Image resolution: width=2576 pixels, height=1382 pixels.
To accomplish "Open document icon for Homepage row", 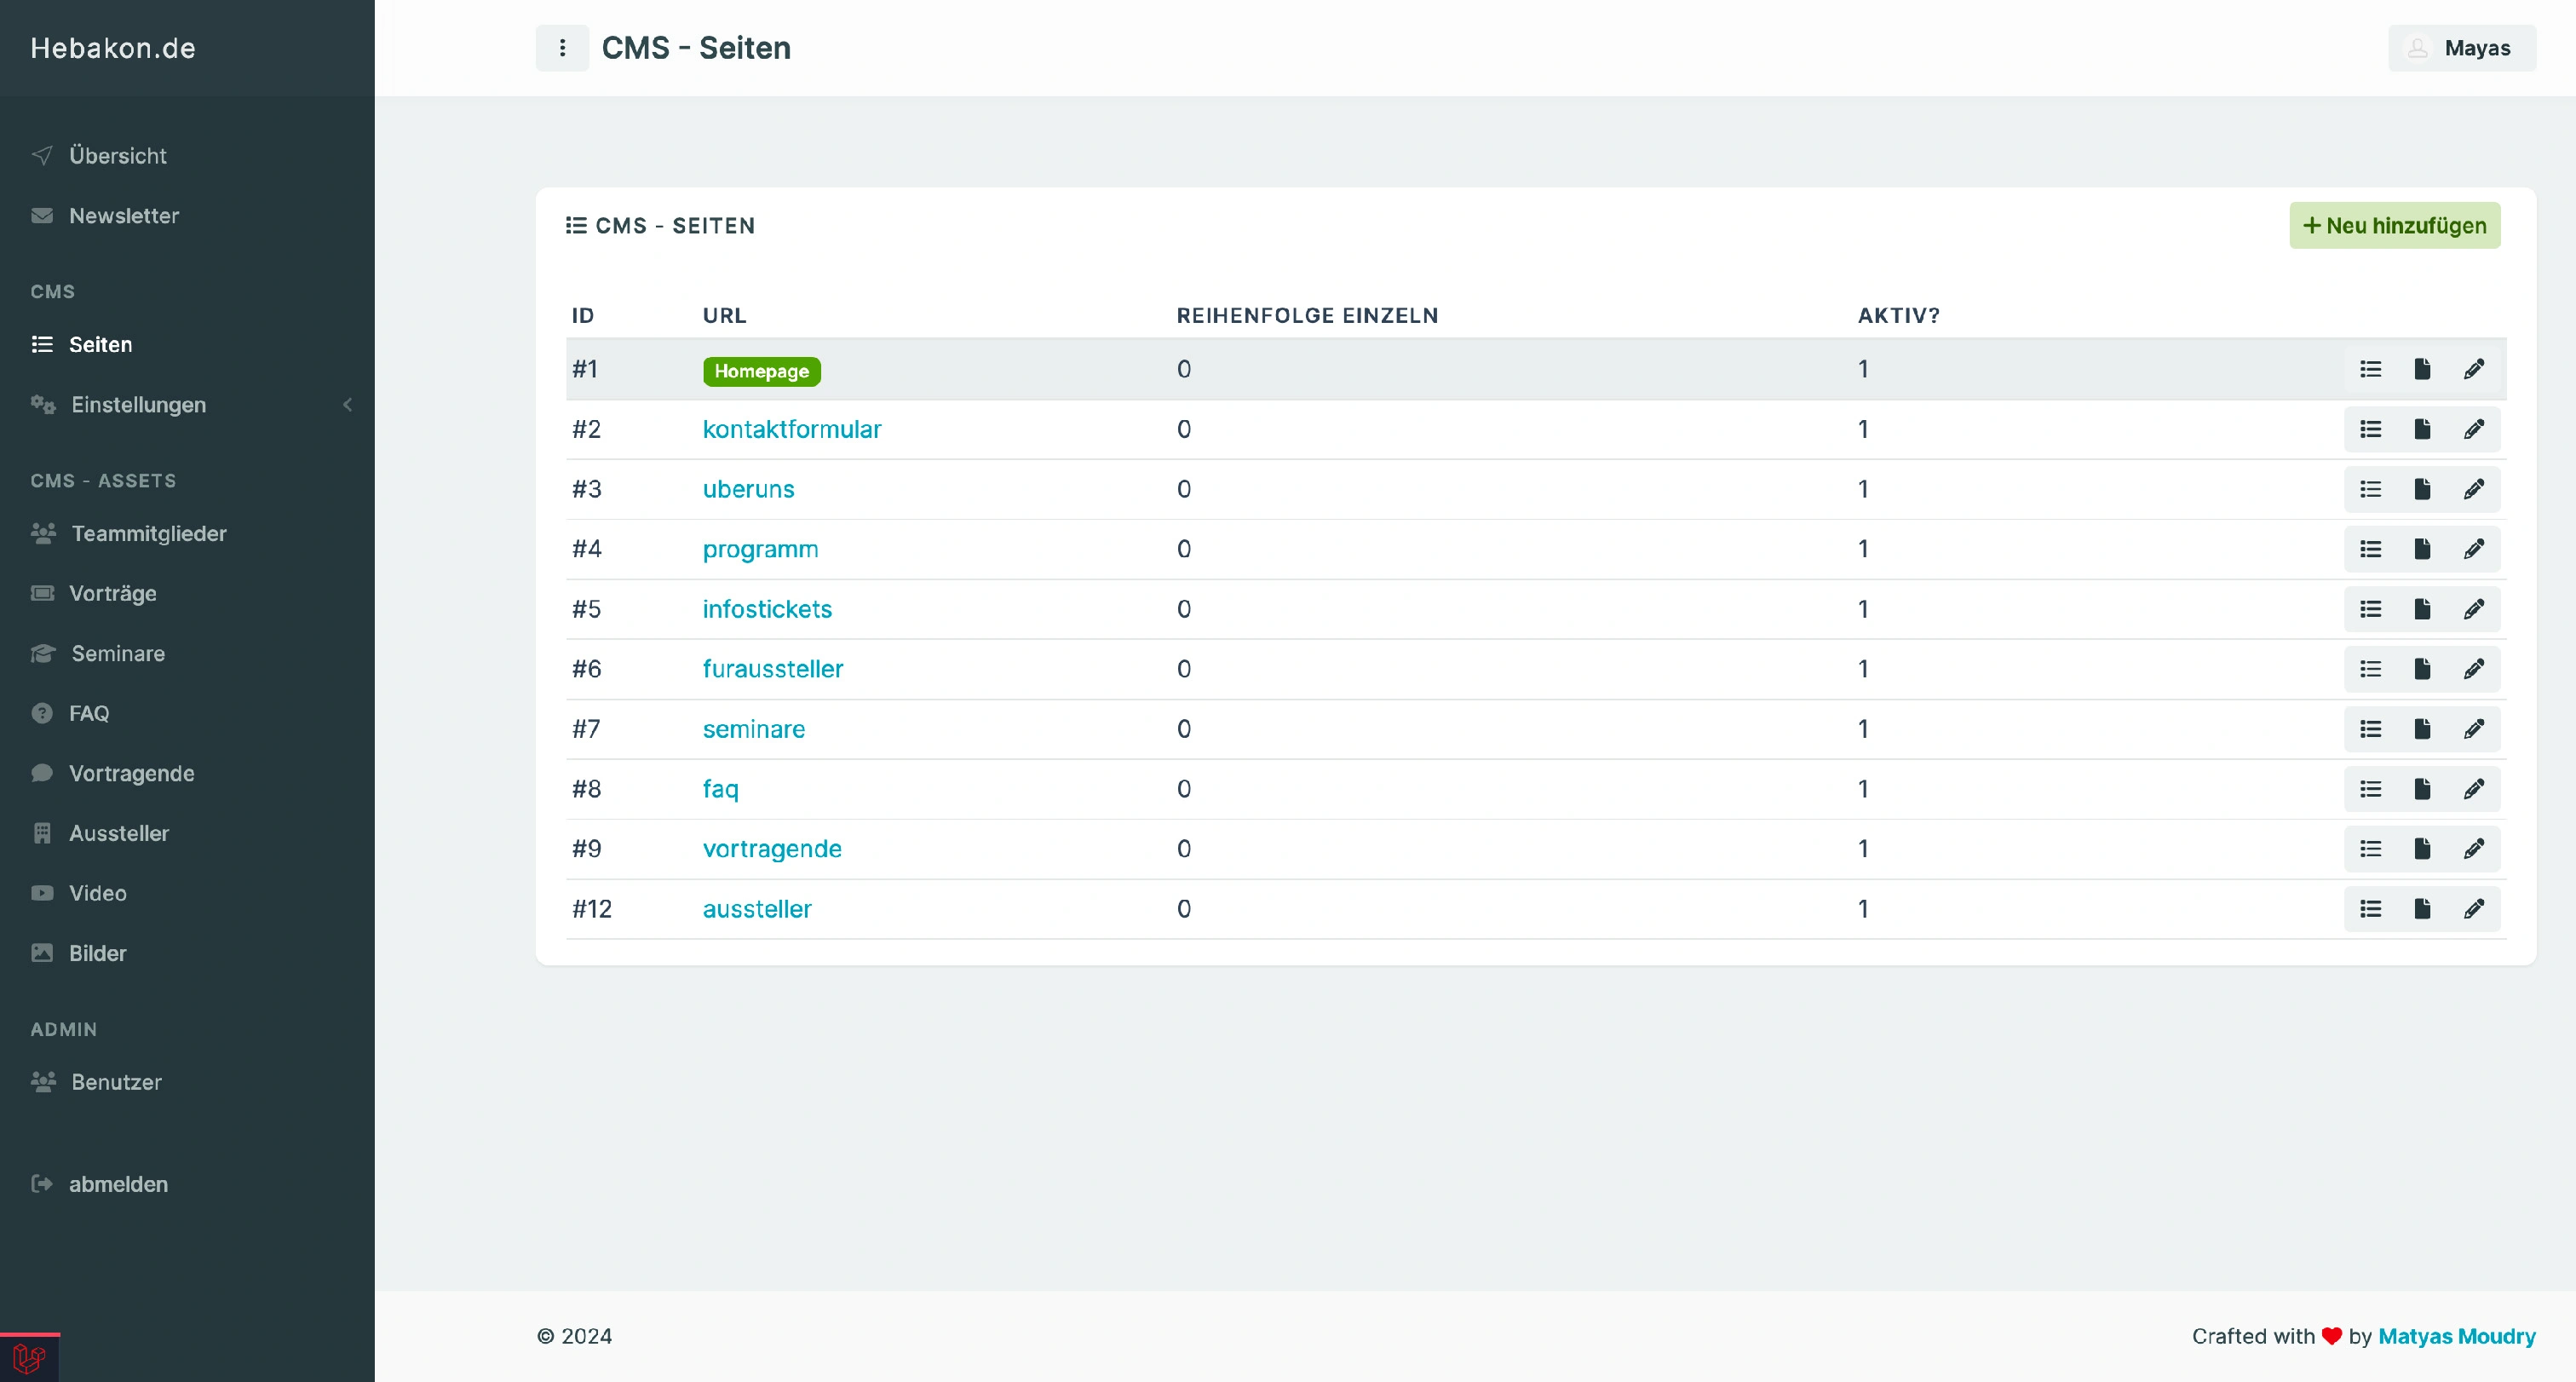I will point(2422,369).
